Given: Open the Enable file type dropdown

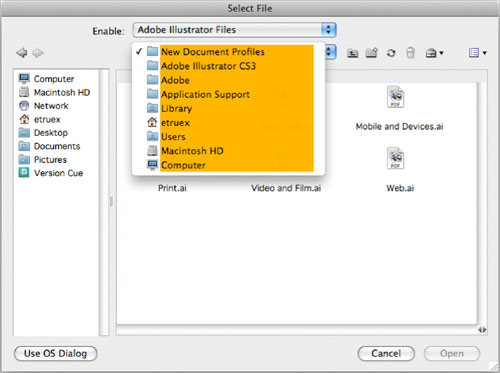Looking at the screenshot, I should pos(234,30).
